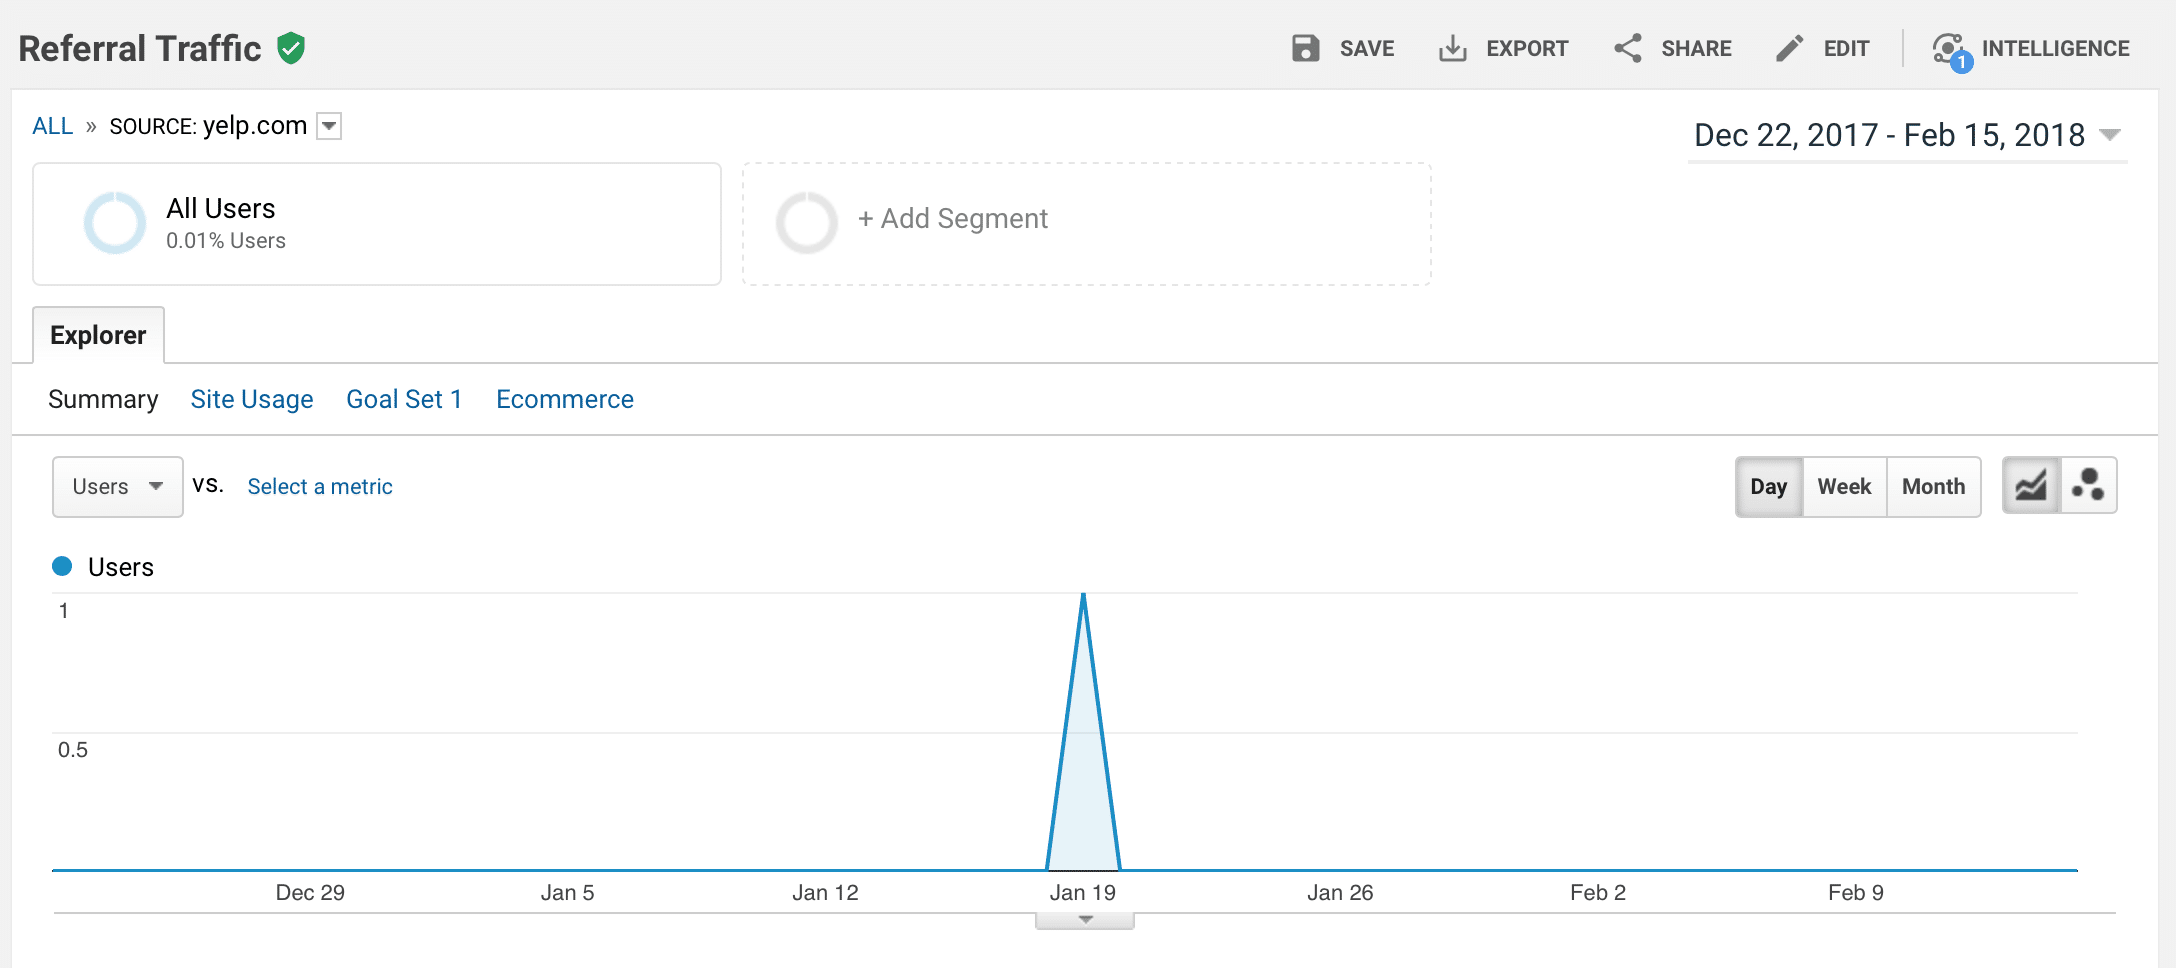Click the SHARE label
This screenshot has height=968, width=2176.
tap(1696, 49)
